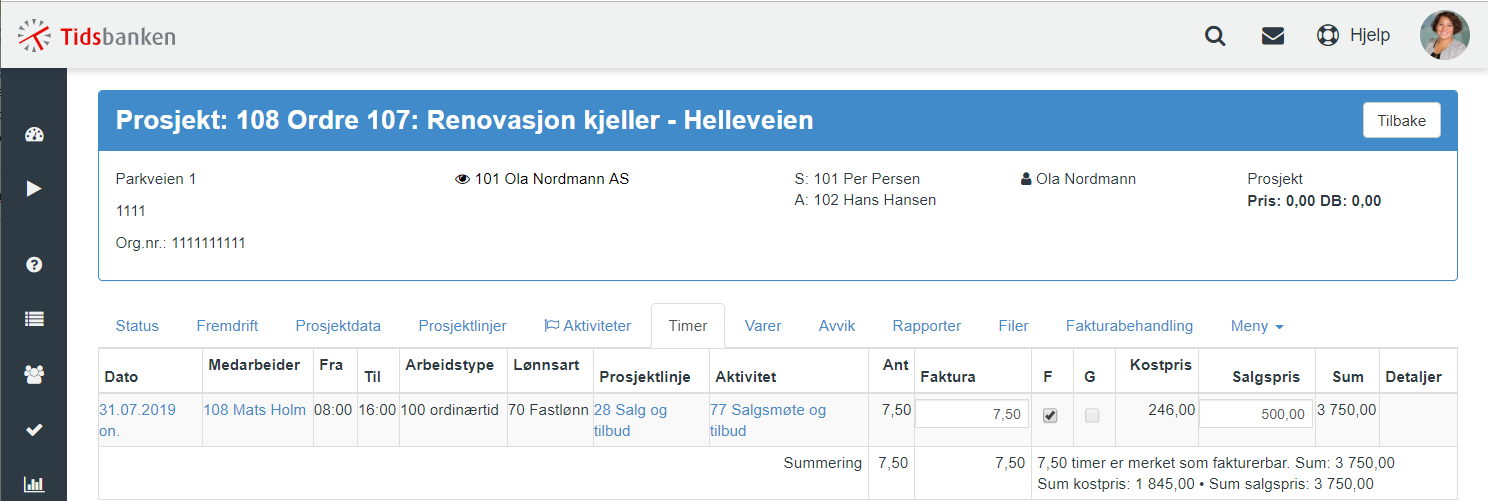This screenshot has width=1488, height=501.
Task: Click the Org.nr.: 1111111111 text
Action: [181, 243]
